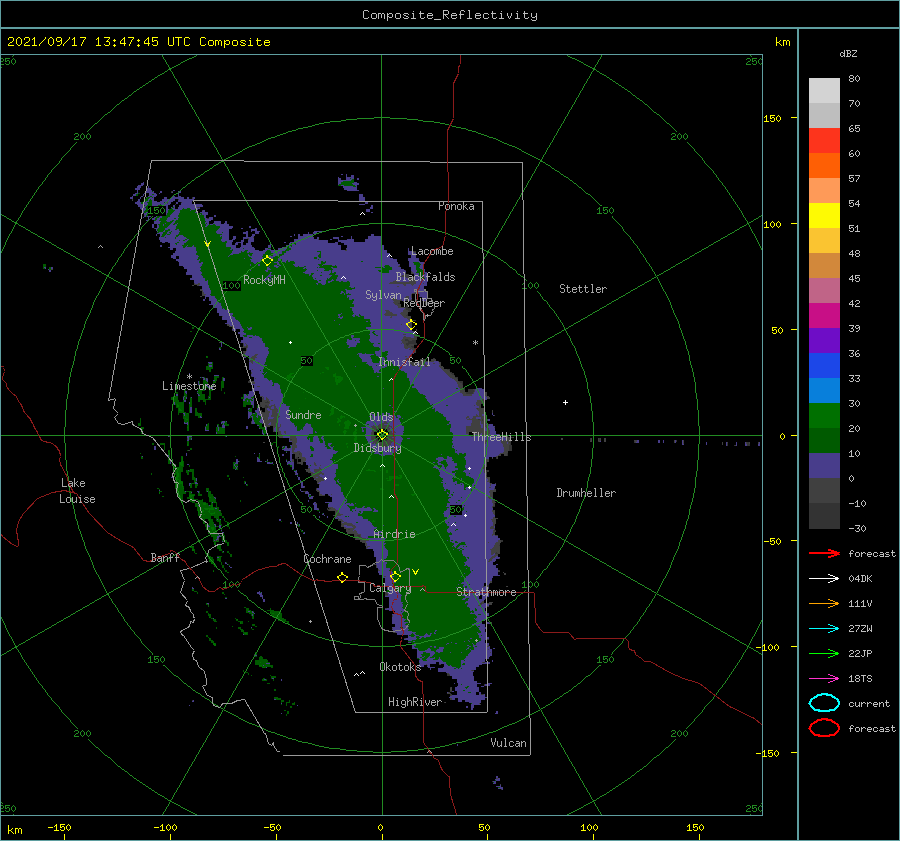Image resolution: width=900 pixels, height=841 pixels.
Task: Pick the blue 33-36 dBZ swatch
Action: click(x=824, y=365)
